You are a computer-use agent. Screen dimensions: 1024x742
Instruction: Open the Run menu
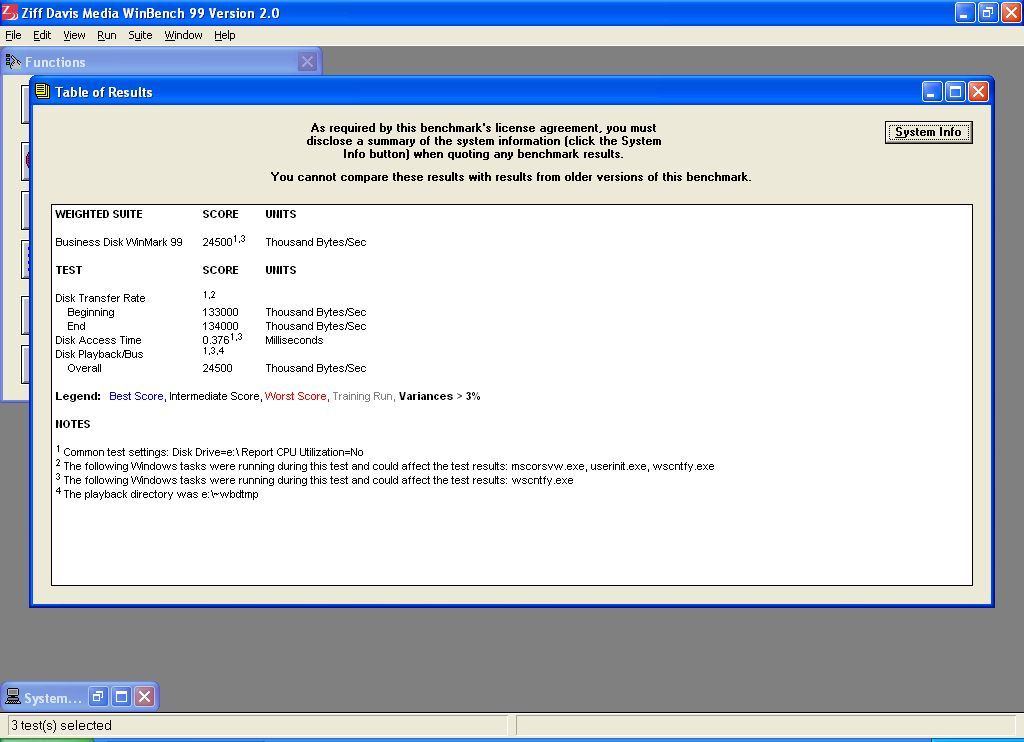[x=106, y=35]
